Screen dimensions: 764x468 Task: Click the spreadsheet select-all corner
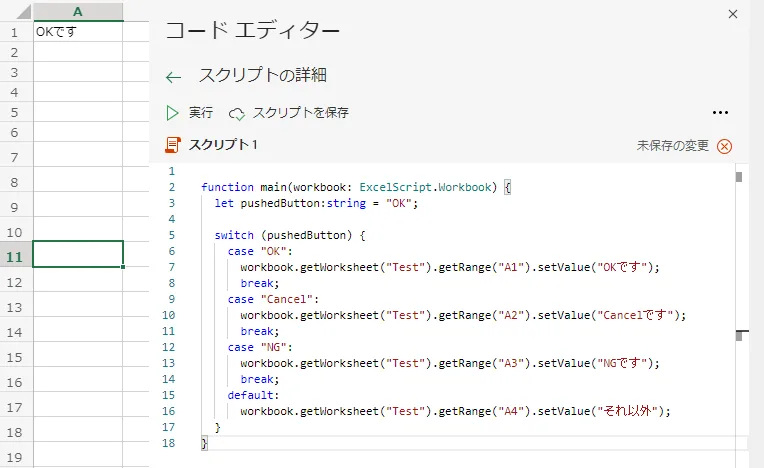click(15, 11)
